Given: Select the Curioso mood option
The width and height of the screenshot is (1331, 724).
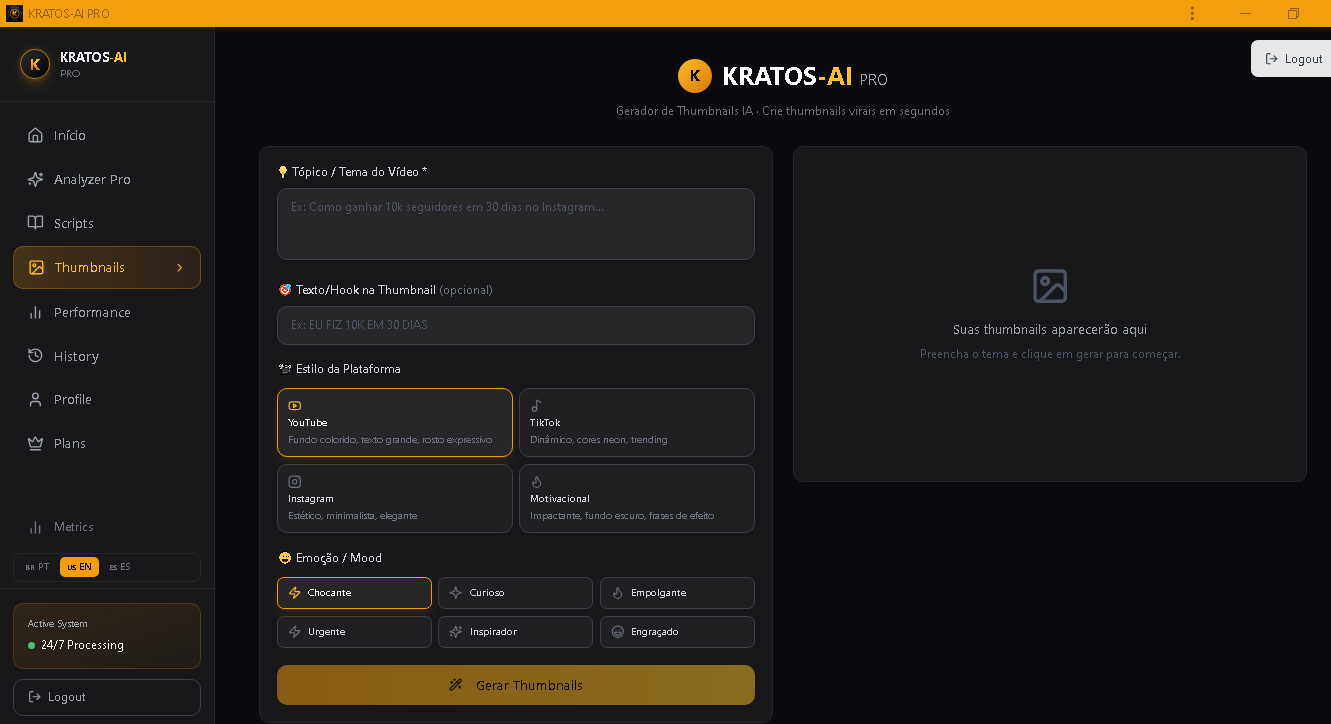Looking at the screenshot, I should (x=515, y=592).
